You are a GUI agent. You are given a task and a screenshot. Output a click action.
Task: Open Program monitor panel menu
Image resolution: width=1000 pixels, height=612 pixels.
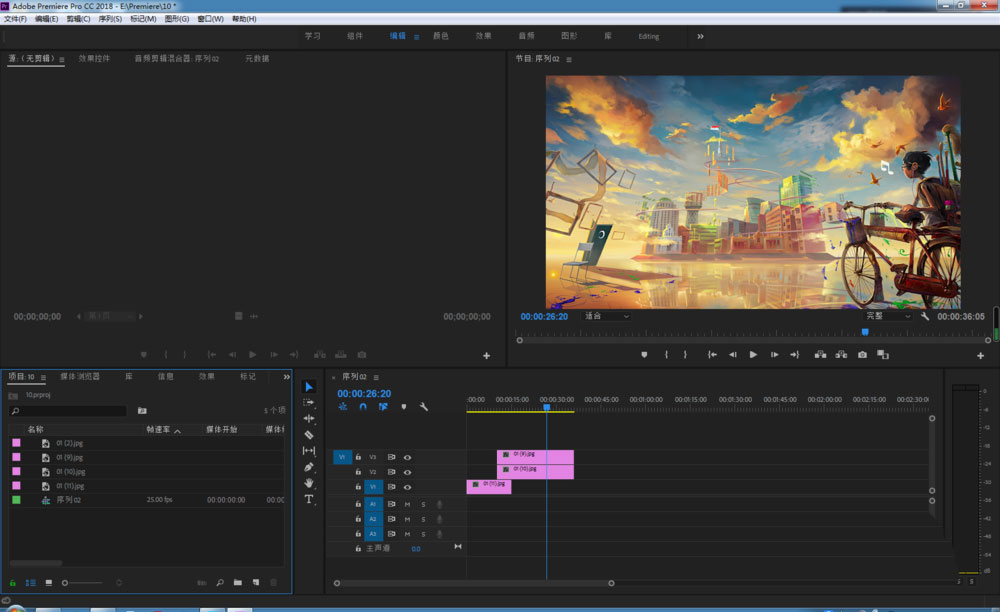569,59
